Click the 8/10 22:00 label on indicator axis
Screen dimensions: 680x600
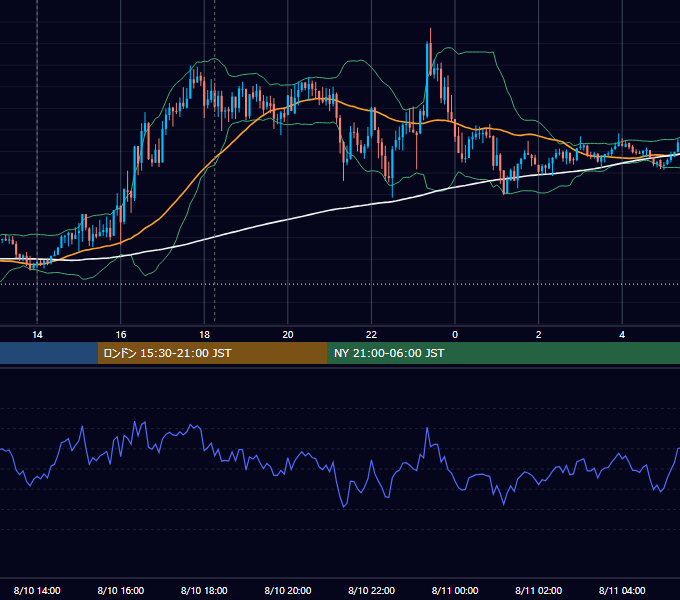(x=371, y=590)
